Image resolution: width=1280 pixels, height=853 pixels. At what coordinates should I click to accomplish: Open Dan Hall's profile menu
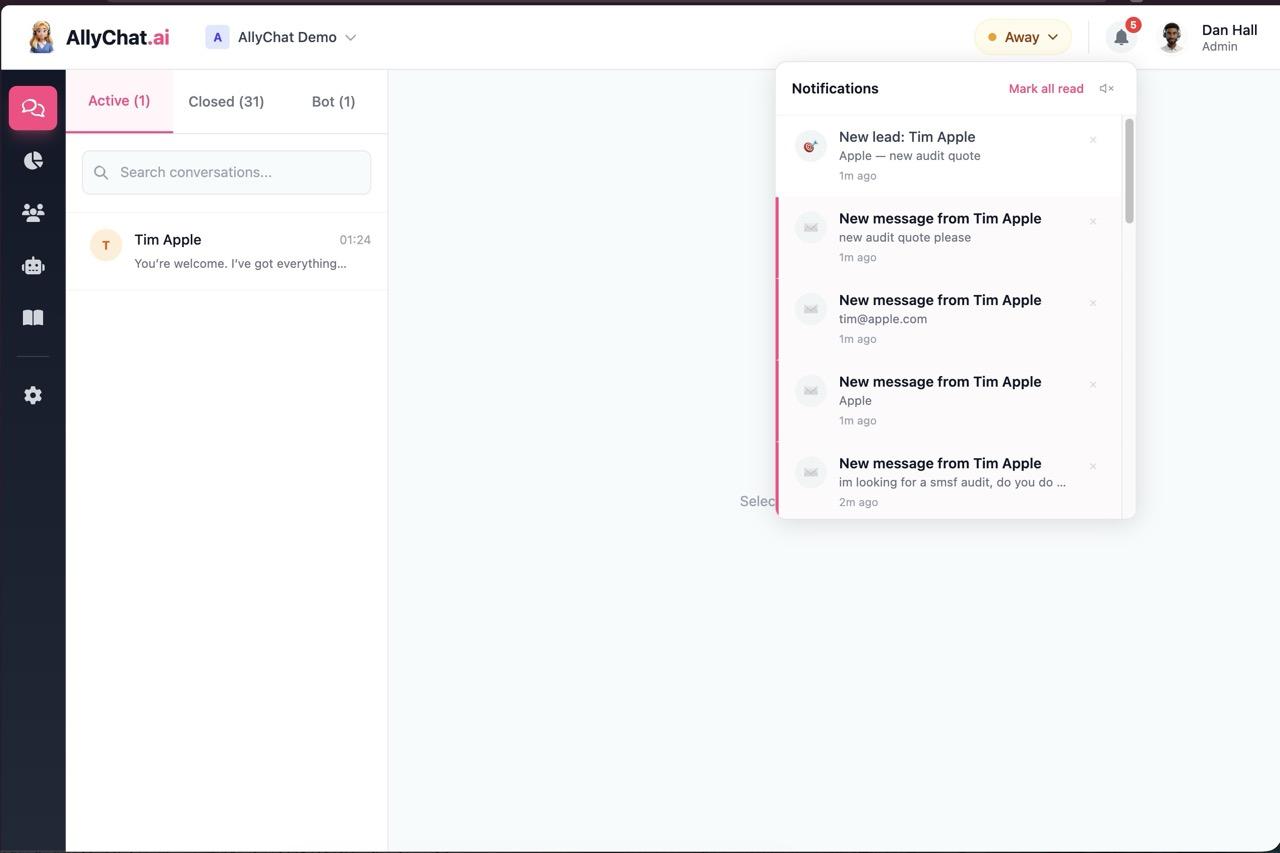[1208, 37]
